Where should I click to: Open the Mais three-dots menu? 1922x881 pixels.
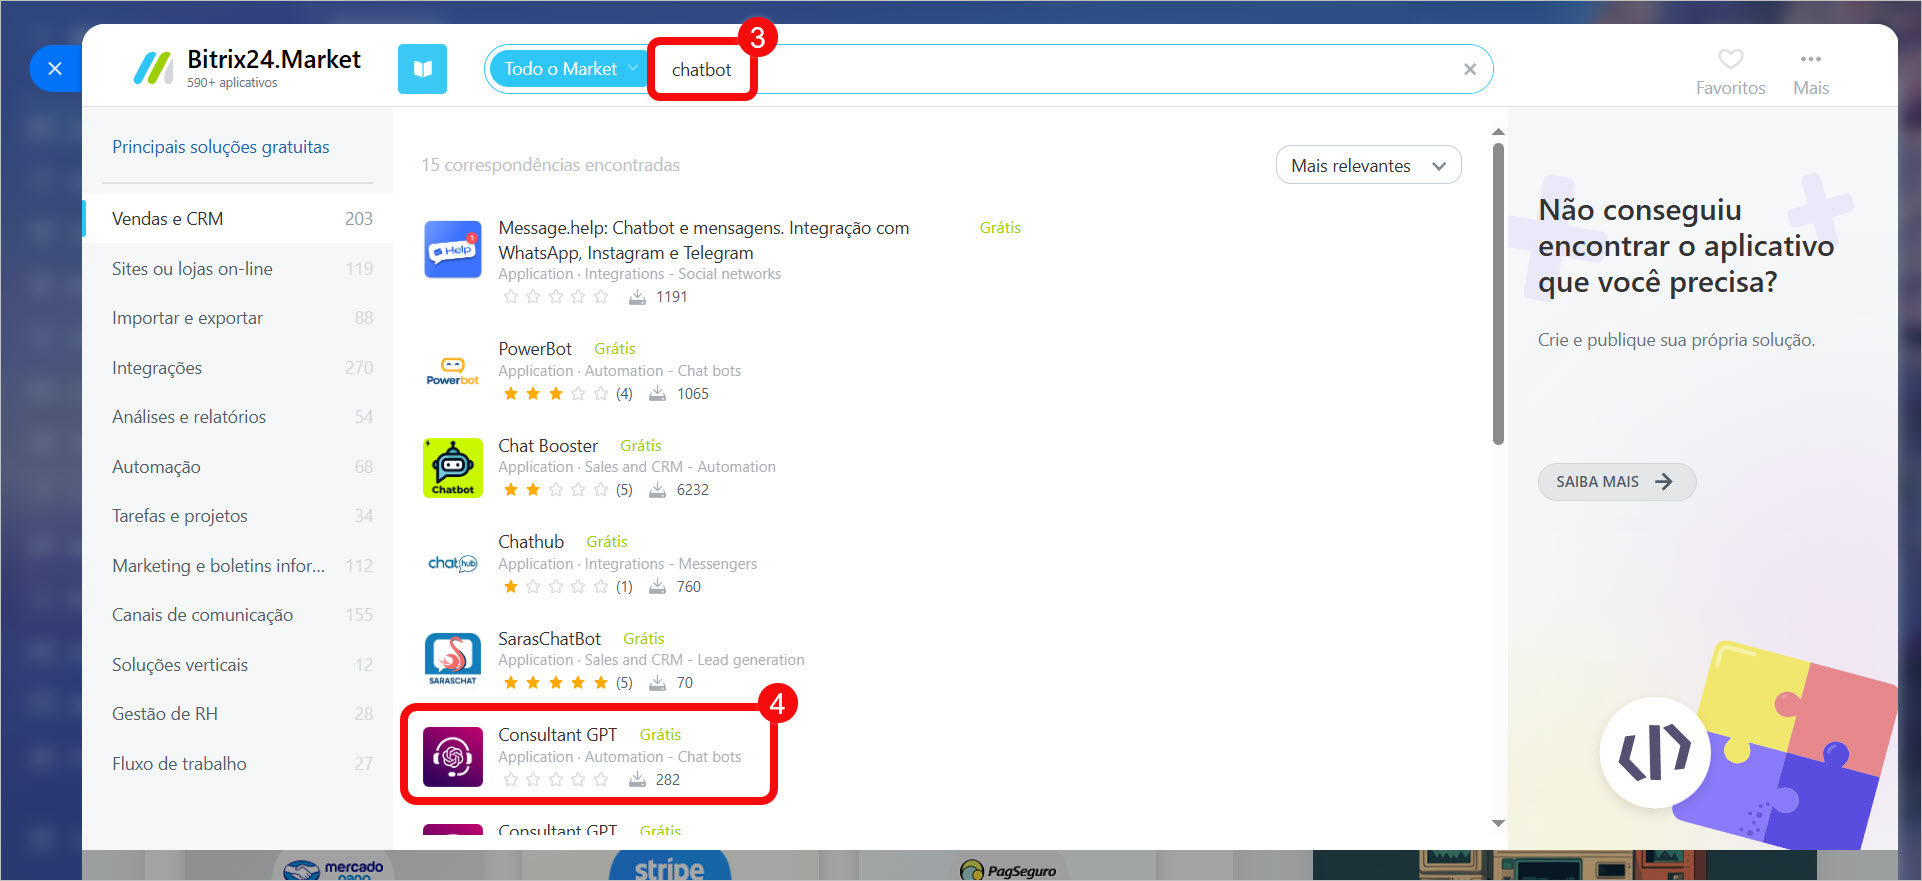pyautogui.click(x=1810, y=72)
